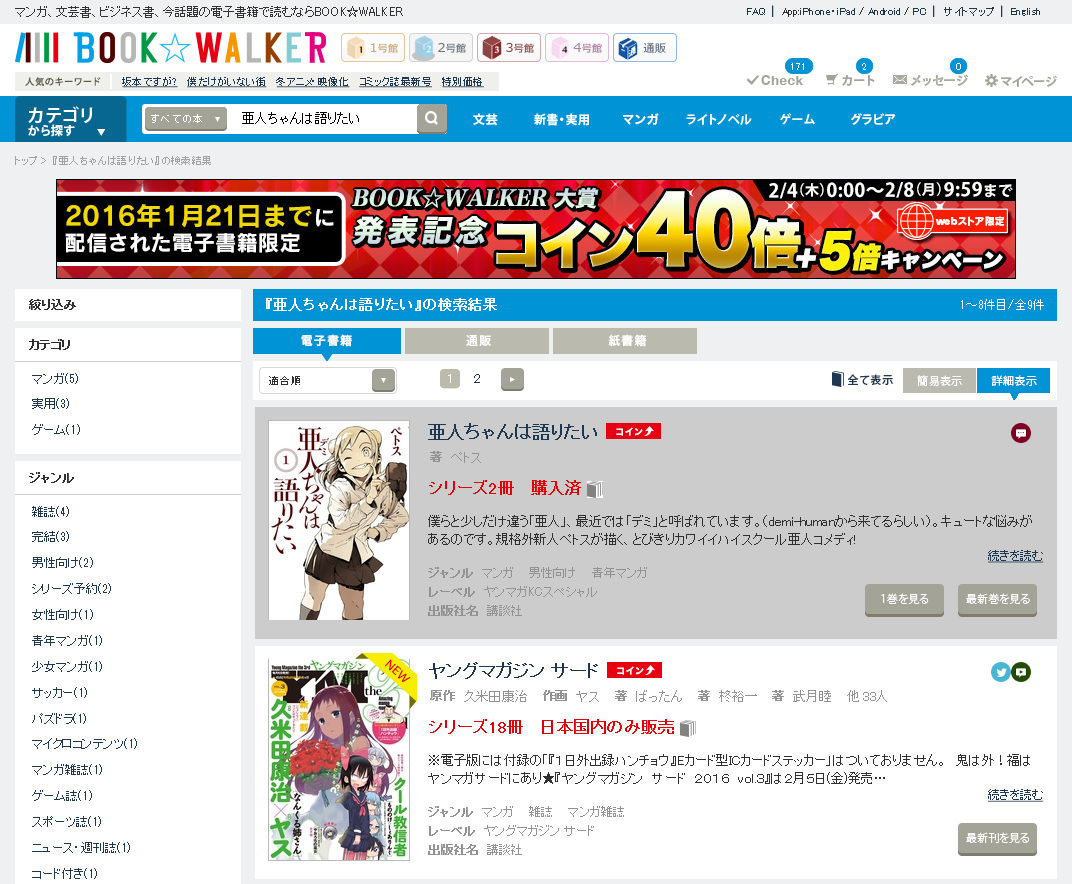Click the 全て表示 book icon option
The width and height of the screenshot is (1072, 884).
tap(862, 379)
